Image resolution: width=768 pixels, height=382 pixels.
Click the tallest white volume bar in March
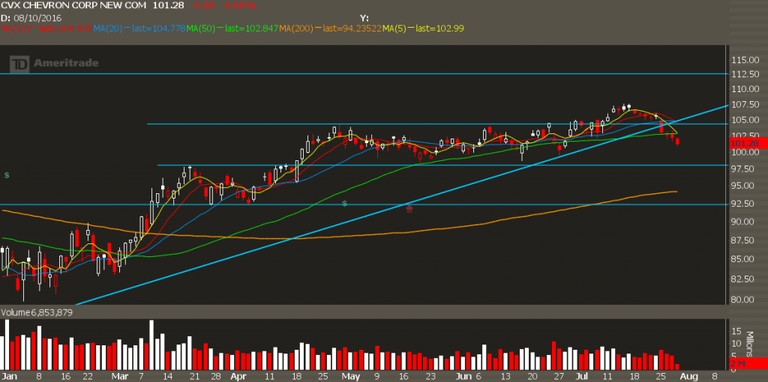(151, 345)
